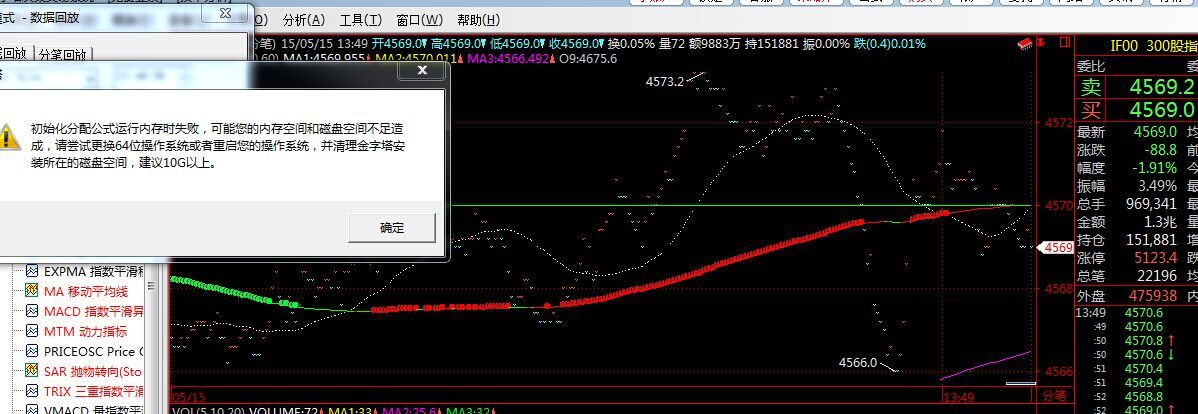Open the 帮助(H) menu
This screenshot has width=1198, height=414.
(479, 20)
